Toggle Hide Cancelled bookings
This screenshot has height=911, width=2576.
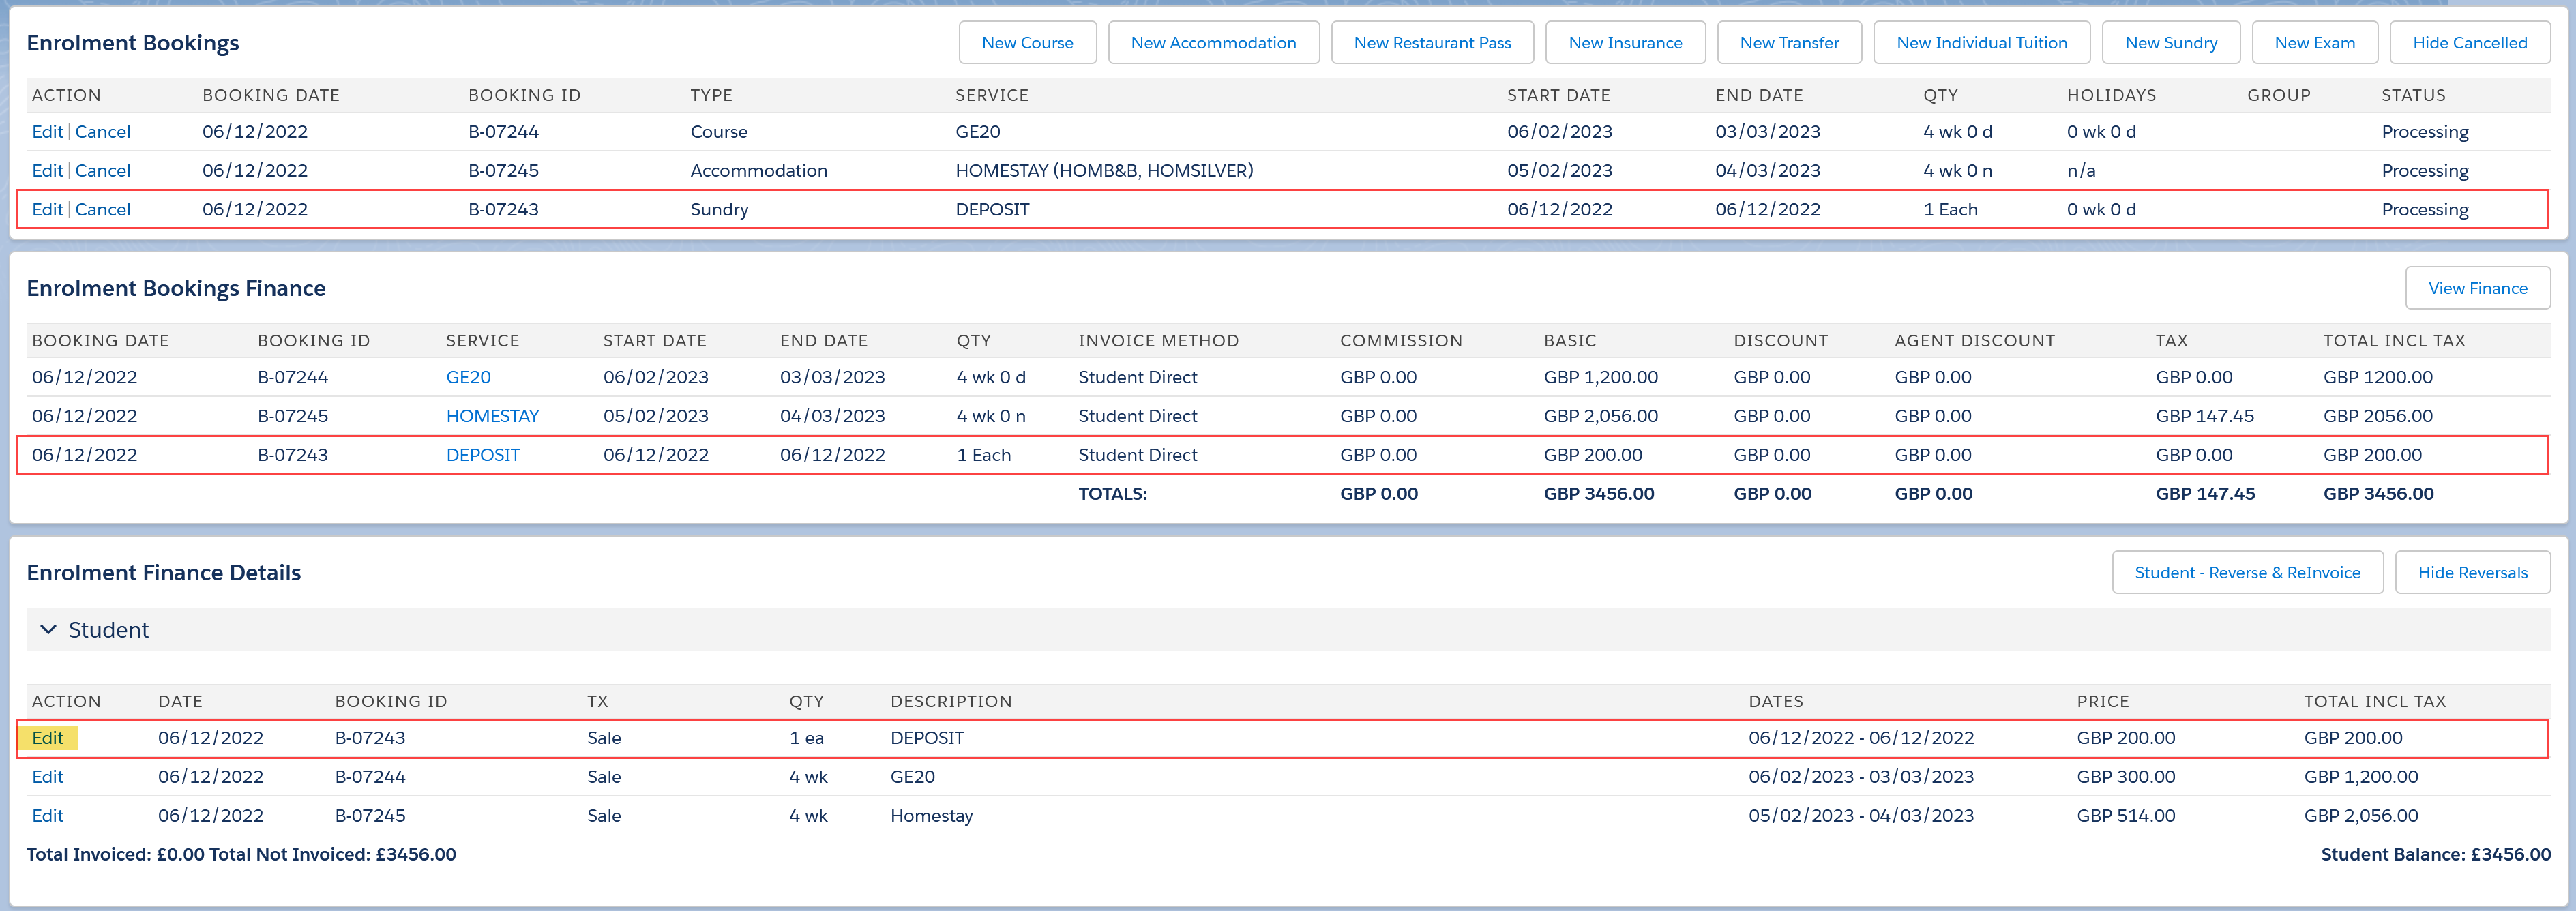[x=2469, y=43]
